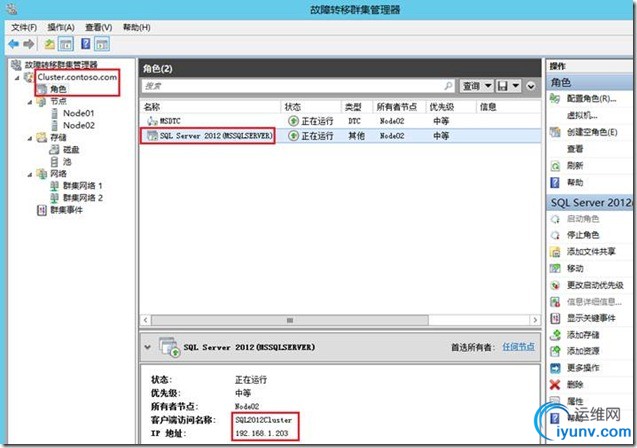Click 虚拟机... action
Screen dimensions: 637x448
582,115
